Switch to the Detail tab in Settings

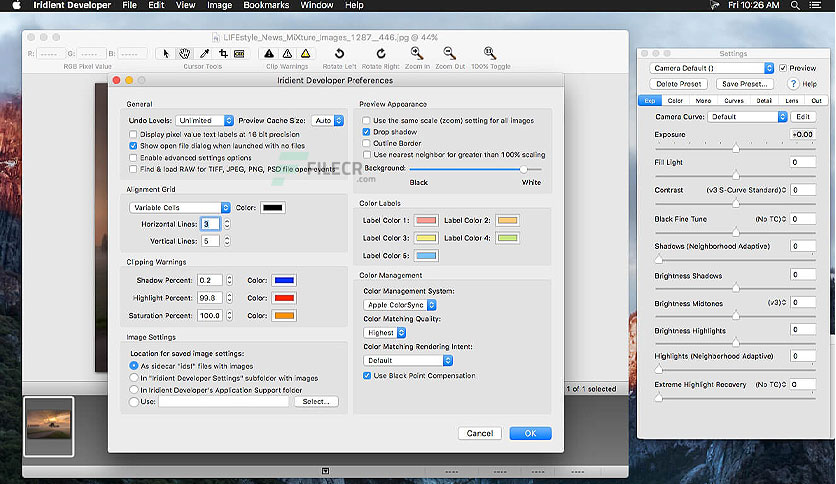(x=764, y=101)
